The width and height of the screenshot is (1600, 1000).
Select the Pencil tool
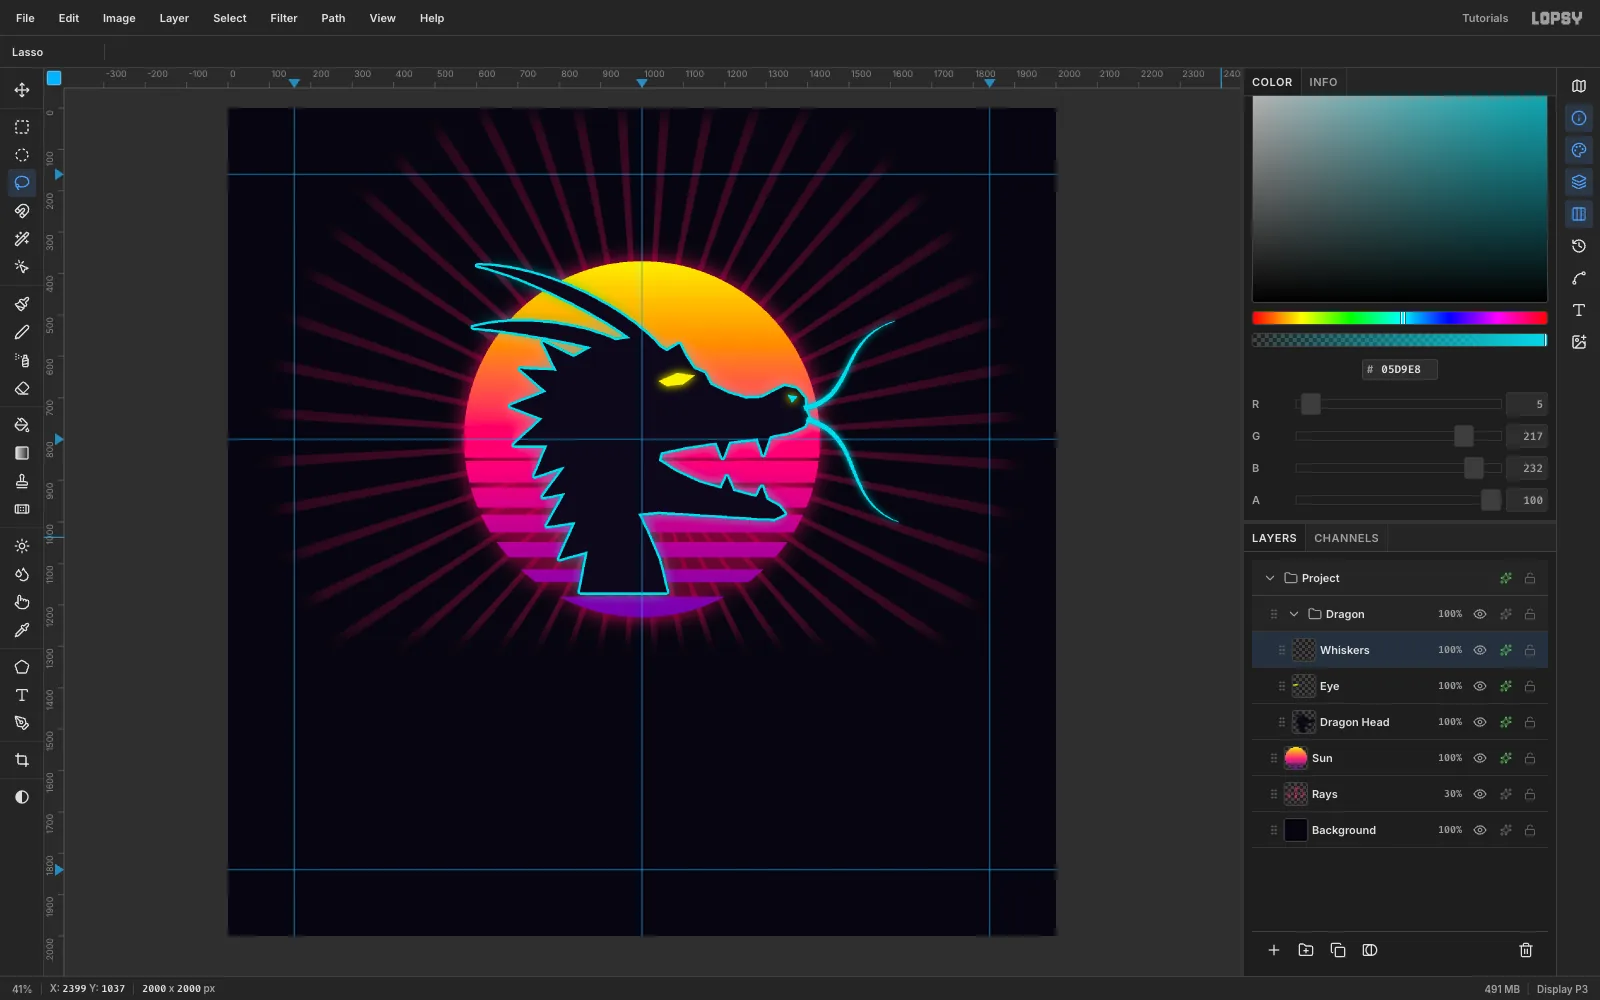click(22, 332)
